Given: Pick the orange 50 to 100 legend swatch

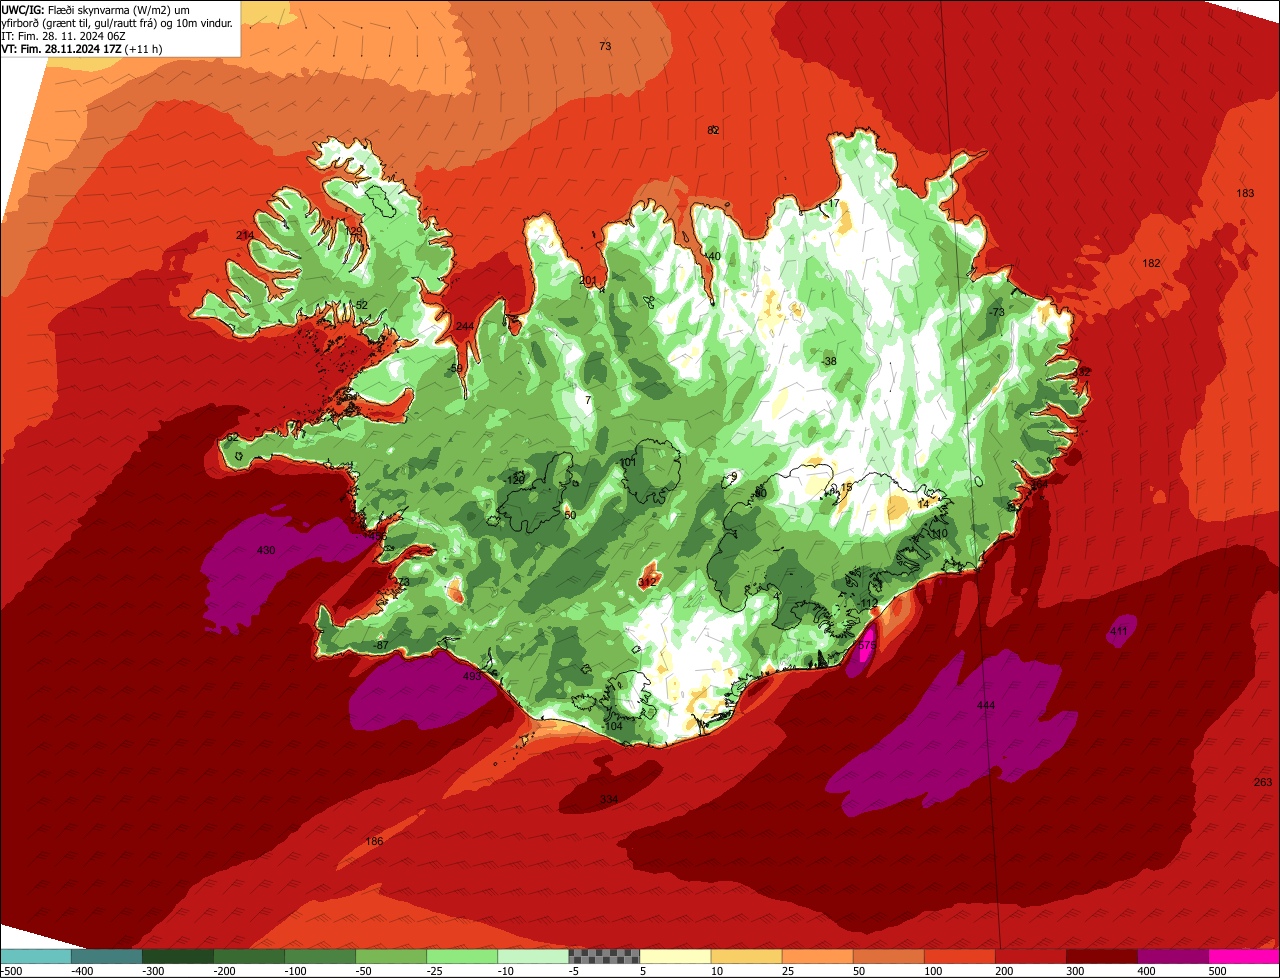Looking at the screenshot, I should [888, 956].
